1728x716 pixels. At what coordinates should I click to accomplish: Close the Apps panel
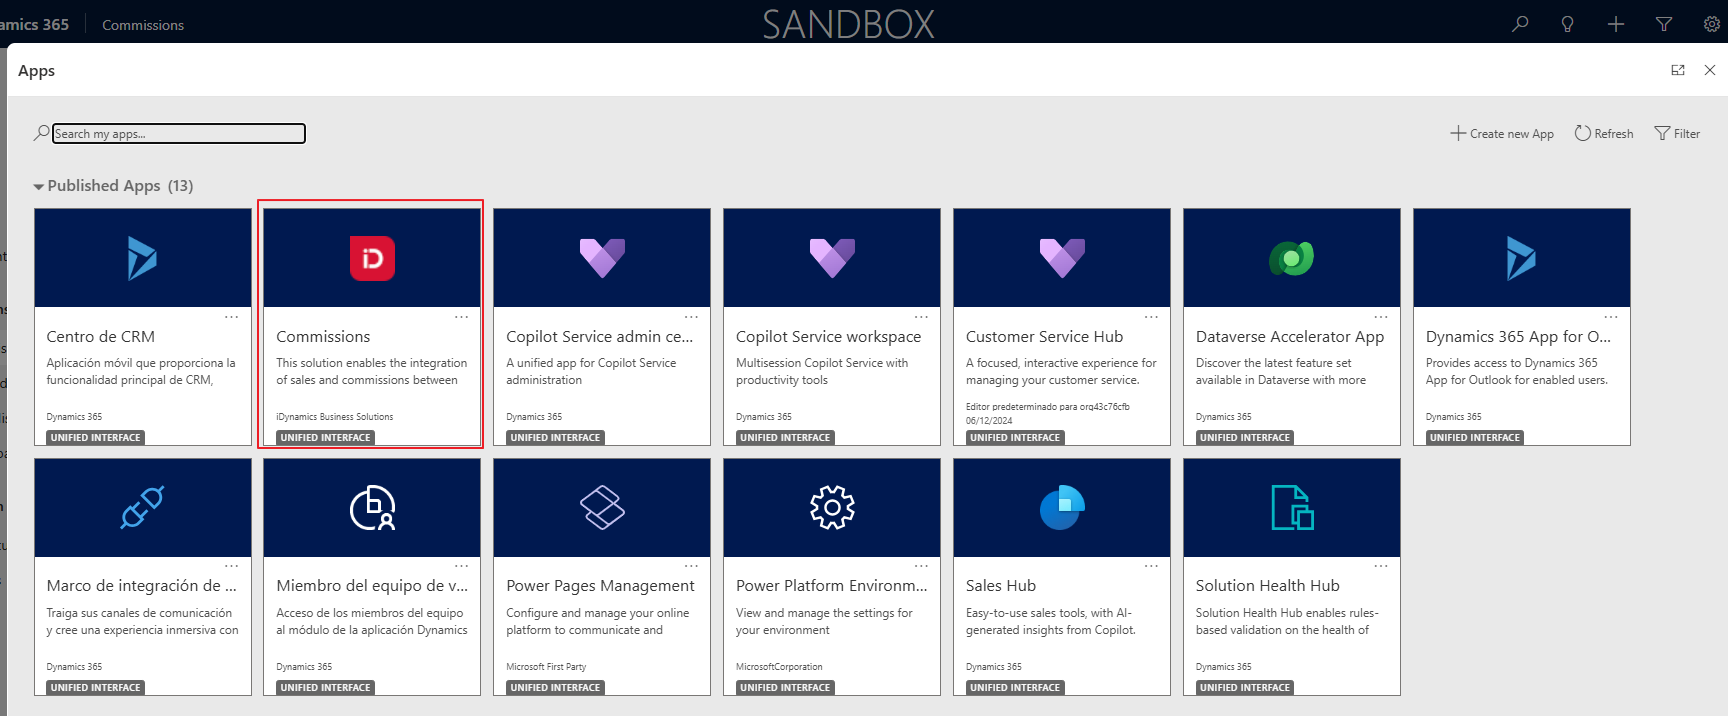pyautogui.click(x=1710, y=70)
